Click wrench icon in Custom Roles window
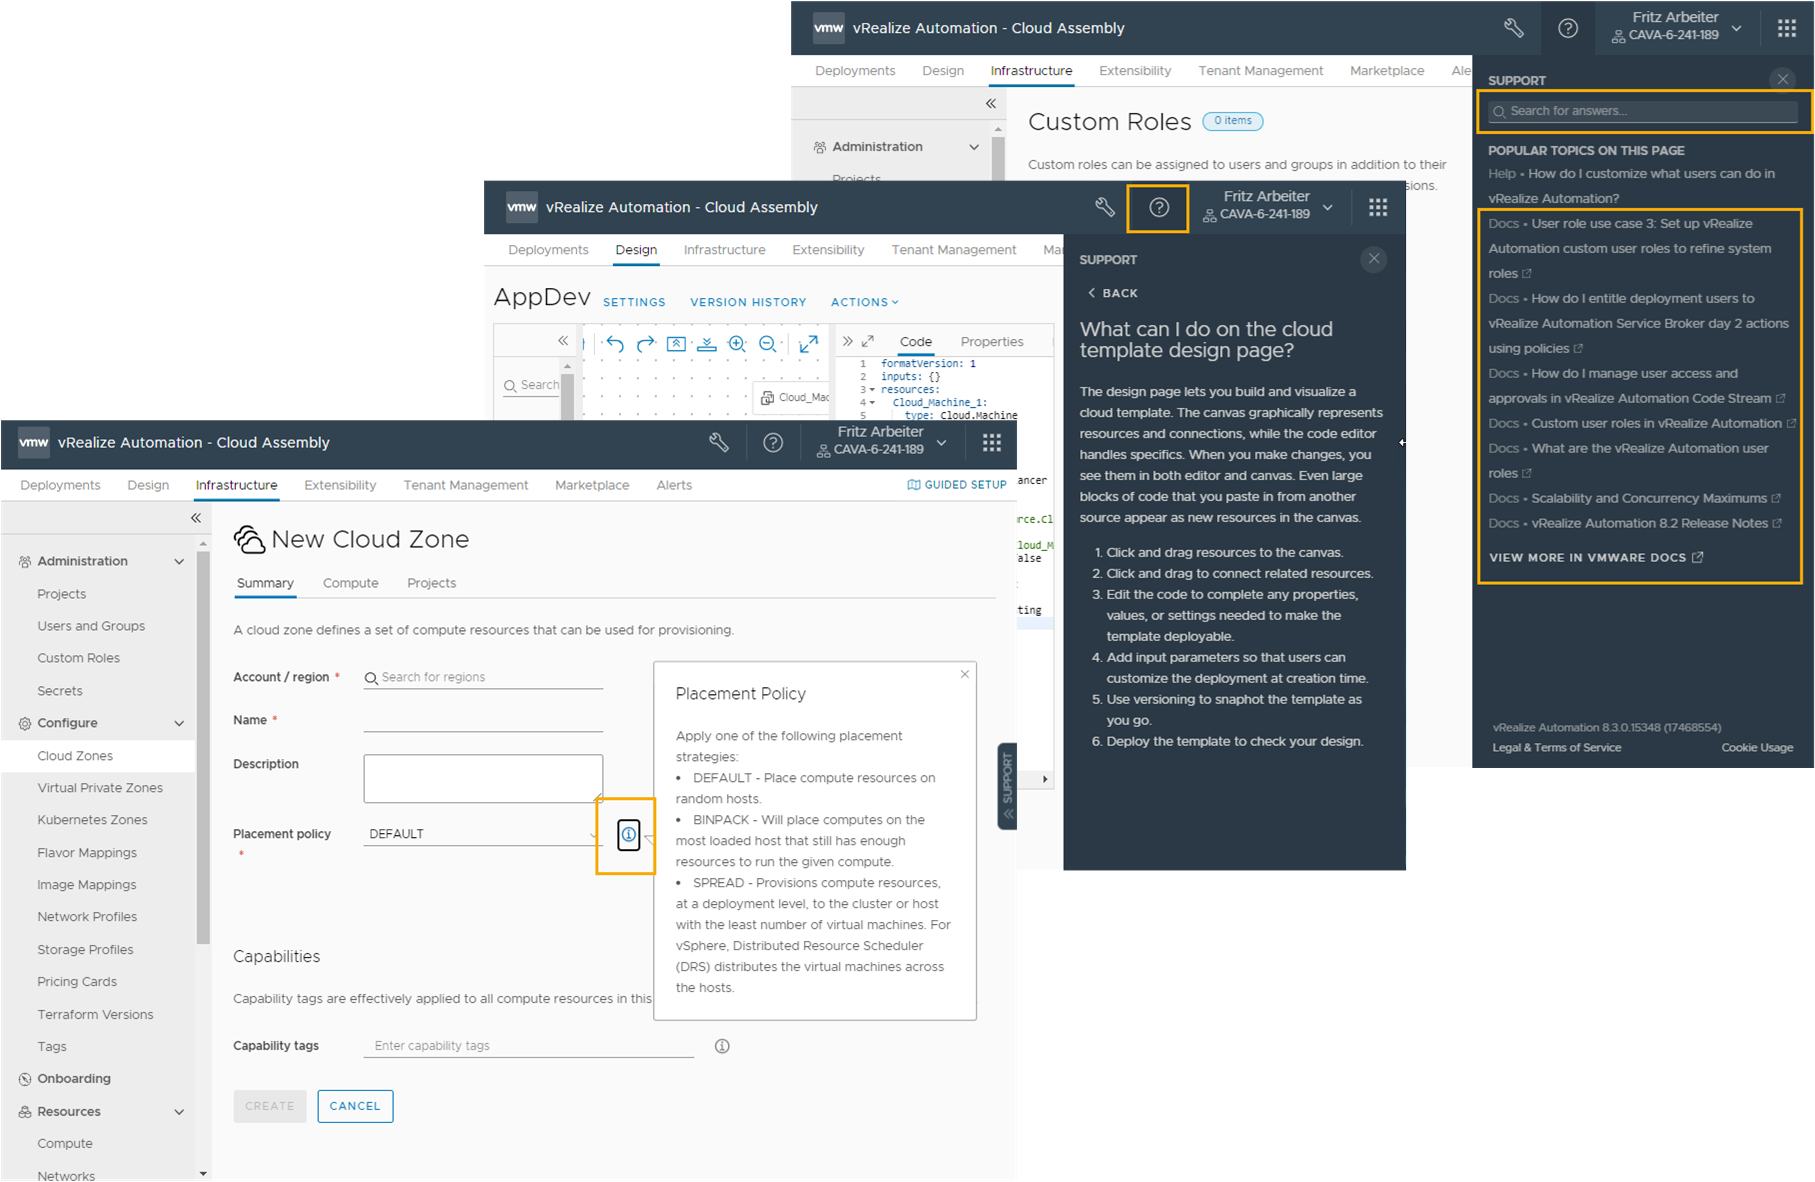 (1514, 28)
